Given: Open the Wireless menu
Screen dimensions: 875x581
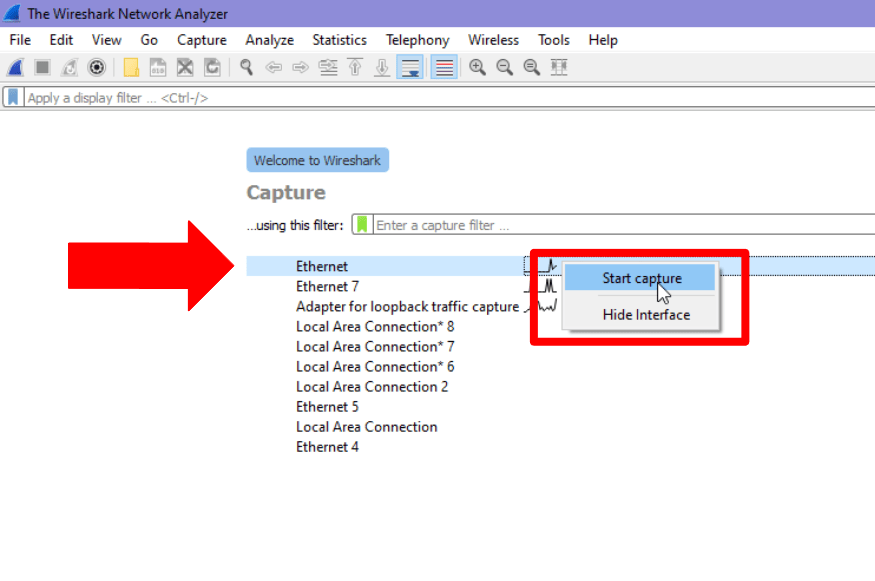Looking at the screenshot, I should pyautogui.click(x=493, y=40).
